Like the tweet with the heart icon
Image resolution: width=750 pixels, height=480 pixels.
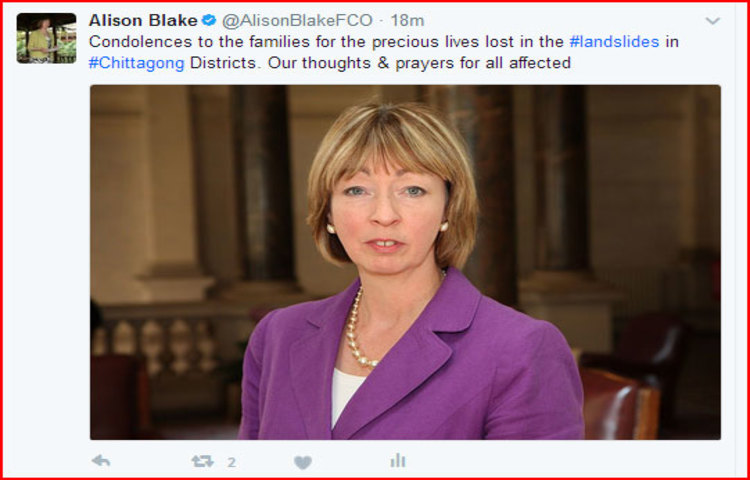click(x=303, y=462)
